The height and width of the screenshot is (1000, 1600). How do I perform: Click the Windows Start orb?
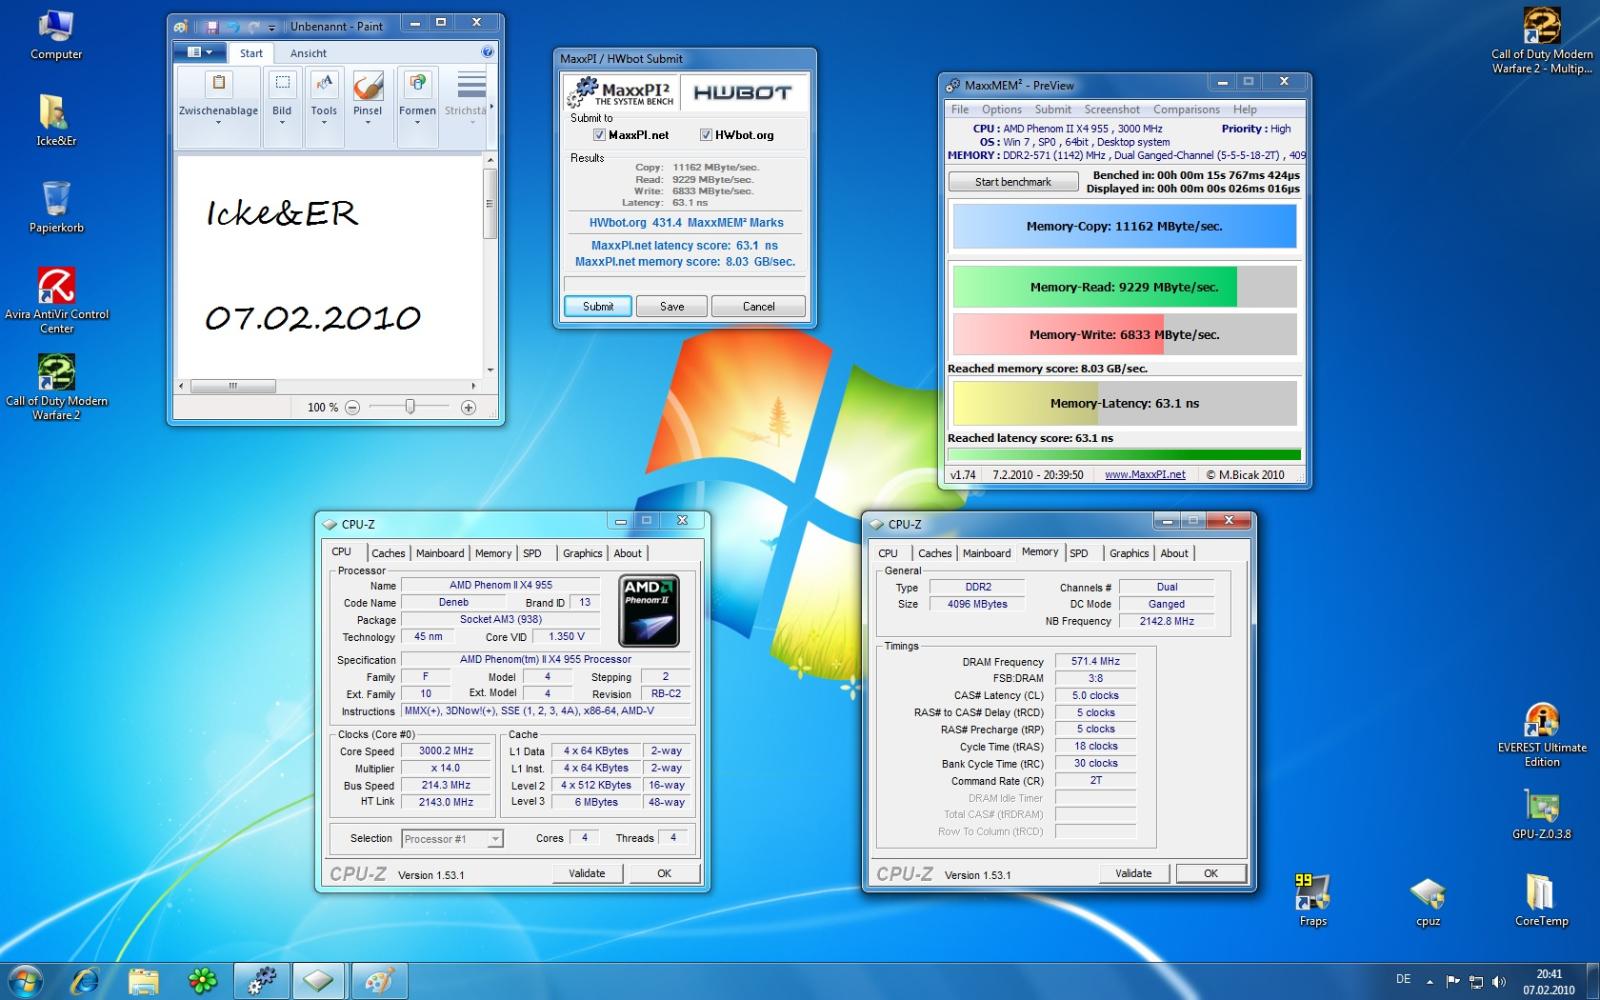tap(26, 981)
